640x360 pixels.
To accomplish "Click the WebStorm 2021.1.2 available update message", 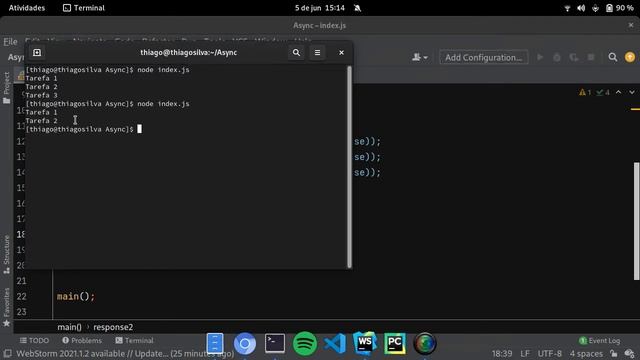I will 125,353.
